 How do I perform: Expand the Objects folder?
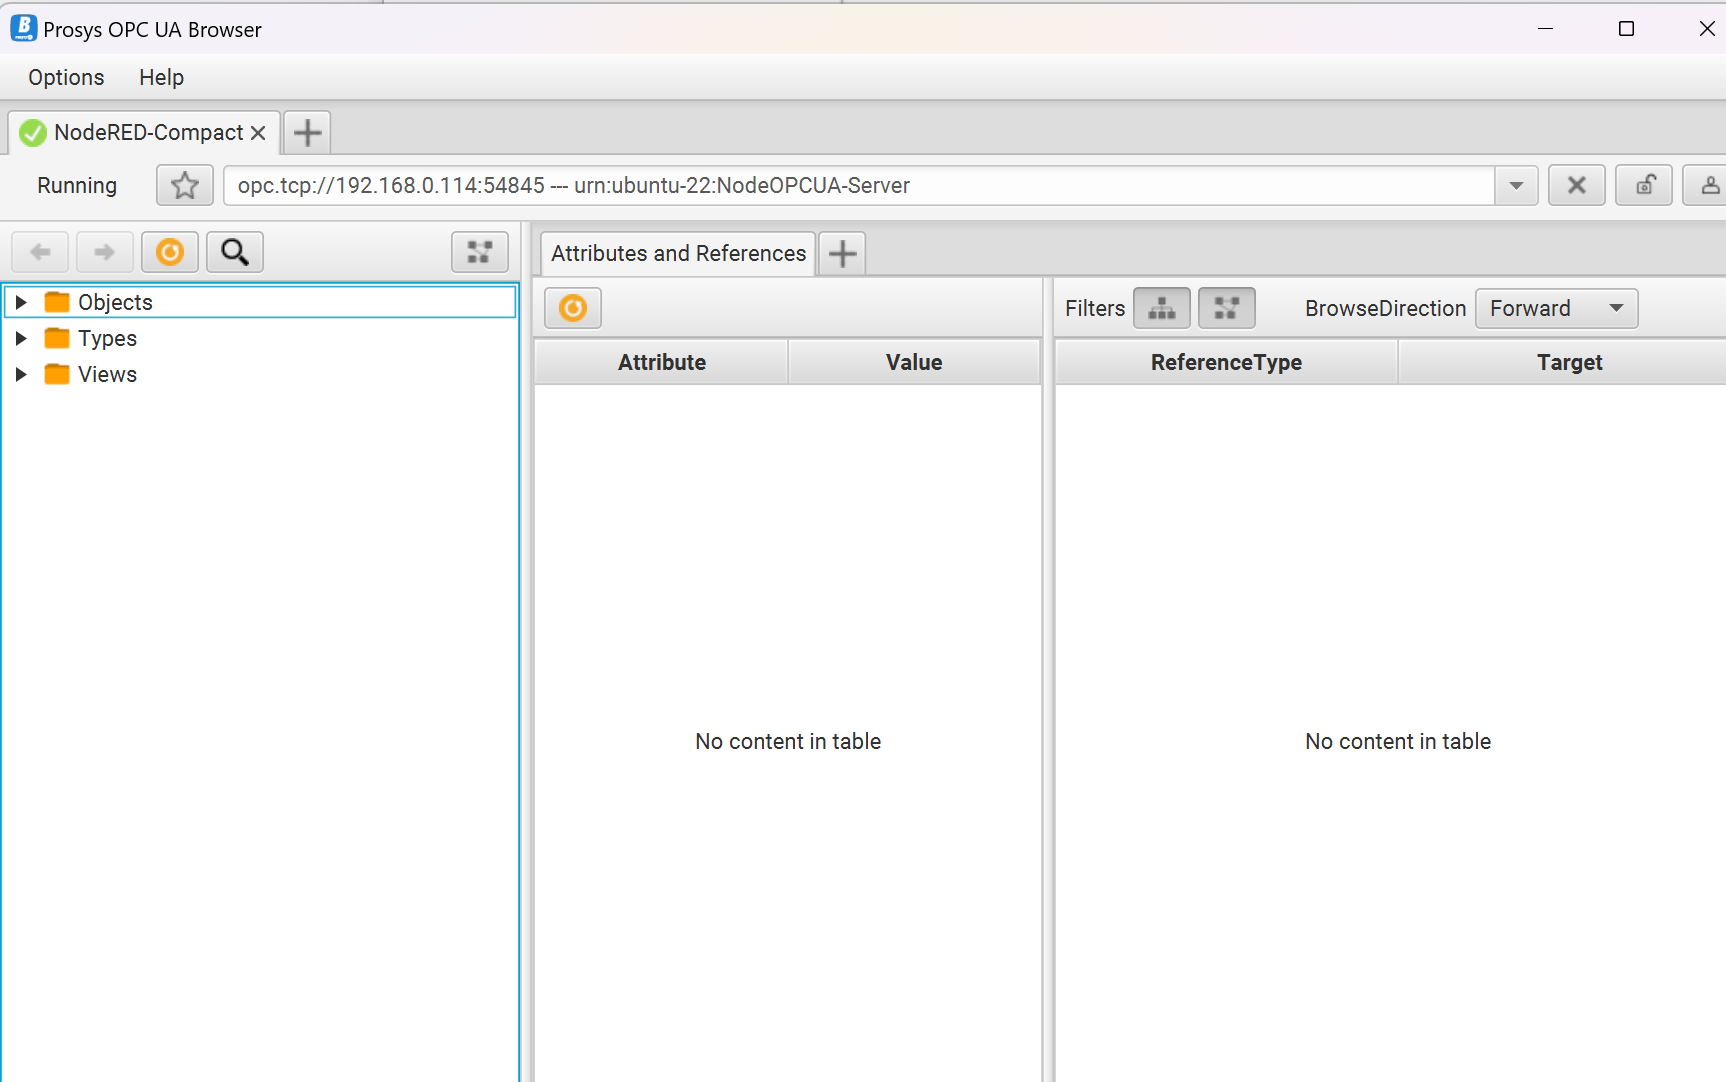(22, 301)
